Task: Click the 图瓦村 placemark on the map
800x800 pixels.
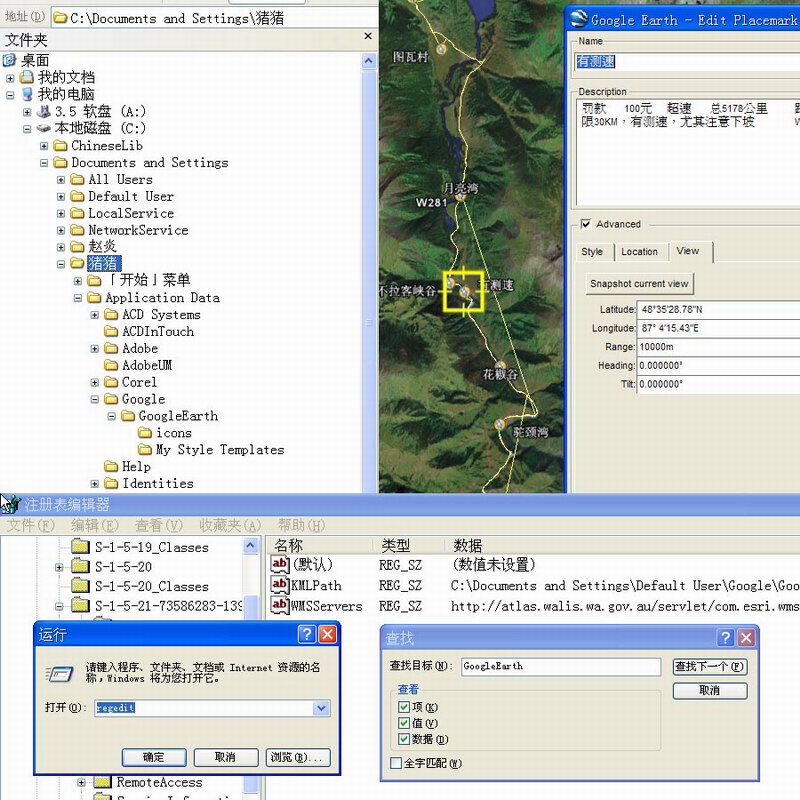Action: (x=441, y=49)
